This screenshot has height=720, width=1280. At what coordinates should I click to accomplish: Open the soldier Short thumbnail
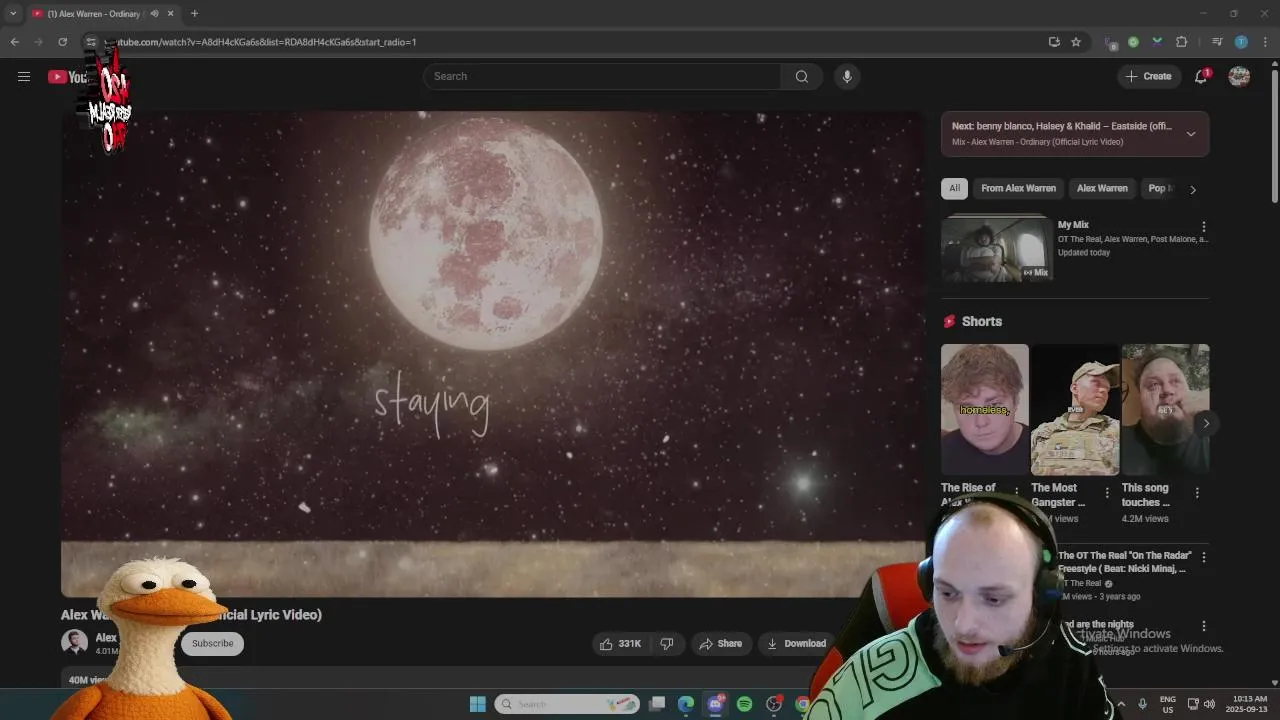coord(1075,410)
